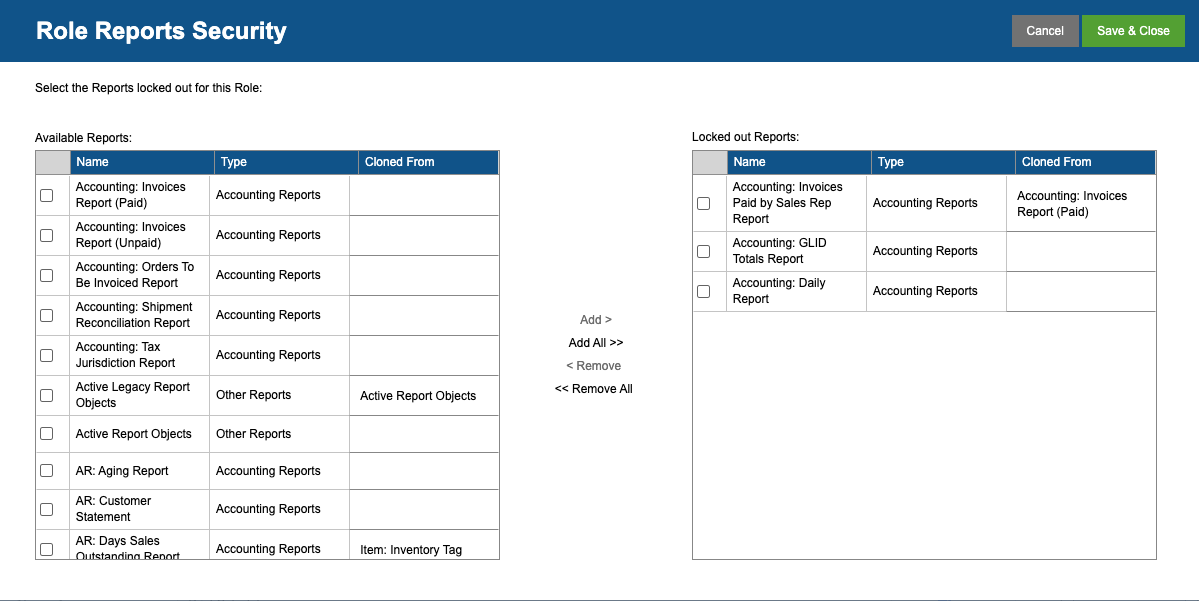
Task: Click the Cloned From header in Locked out Reports
Action: tap(1085, 162)
